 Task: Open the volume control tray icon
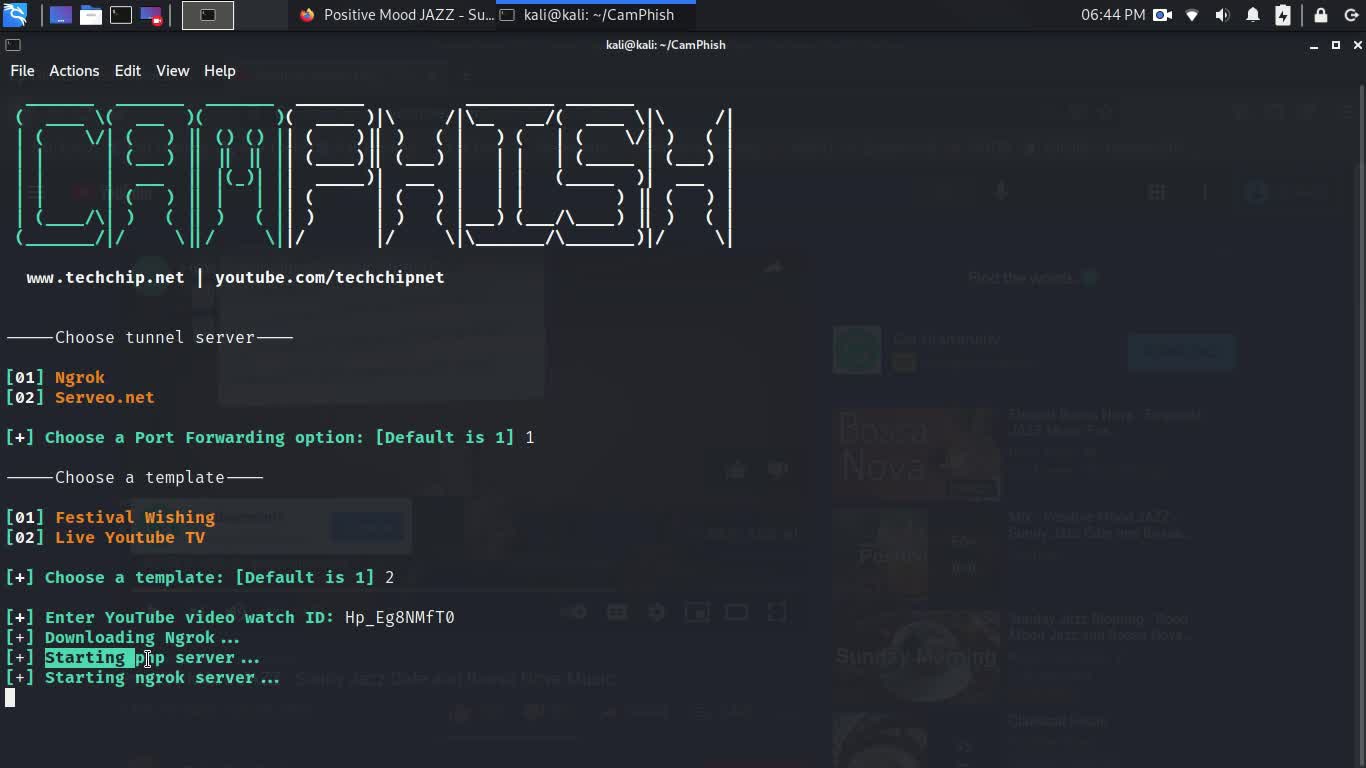1222,15
